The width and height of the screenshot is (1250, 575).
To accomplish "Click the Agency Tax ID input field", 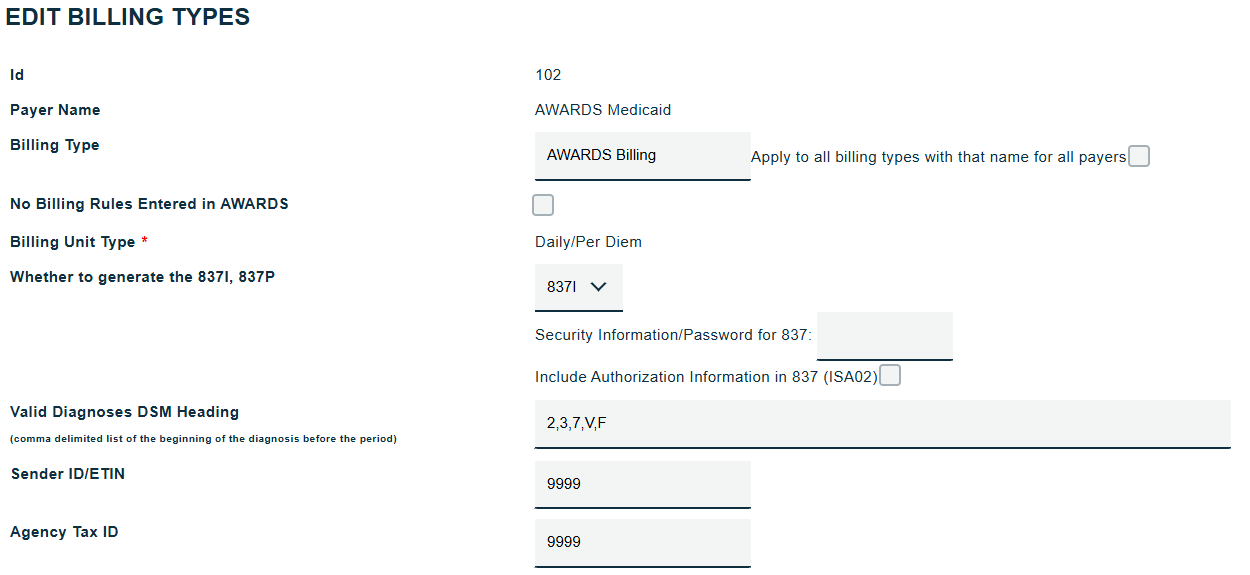I will point(643,543).
